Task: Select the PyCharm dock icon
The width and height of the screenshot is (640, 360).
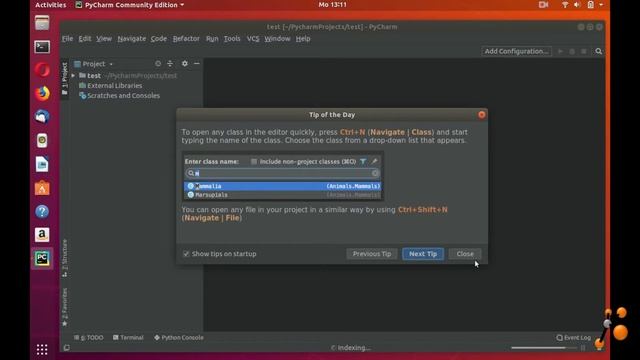Action: tap(42, 258)
